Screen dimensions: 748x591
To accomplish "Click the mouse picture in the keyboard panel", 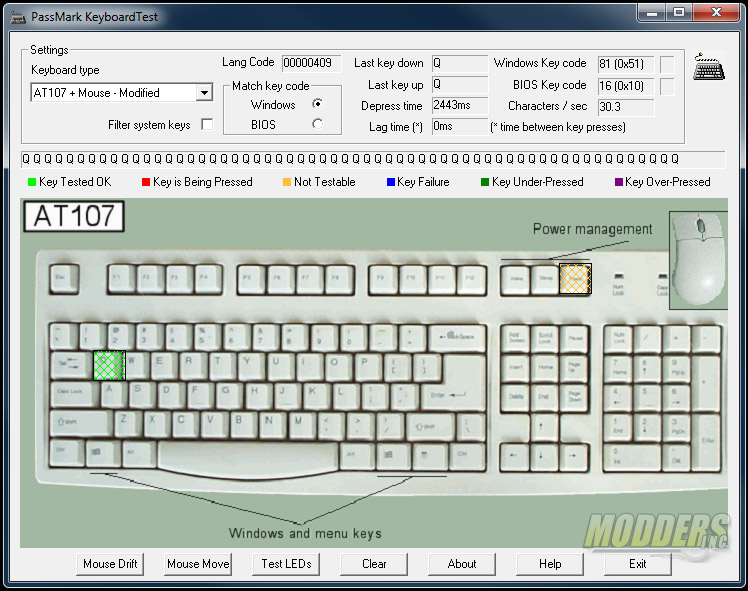I will click(x=698, y=259).
